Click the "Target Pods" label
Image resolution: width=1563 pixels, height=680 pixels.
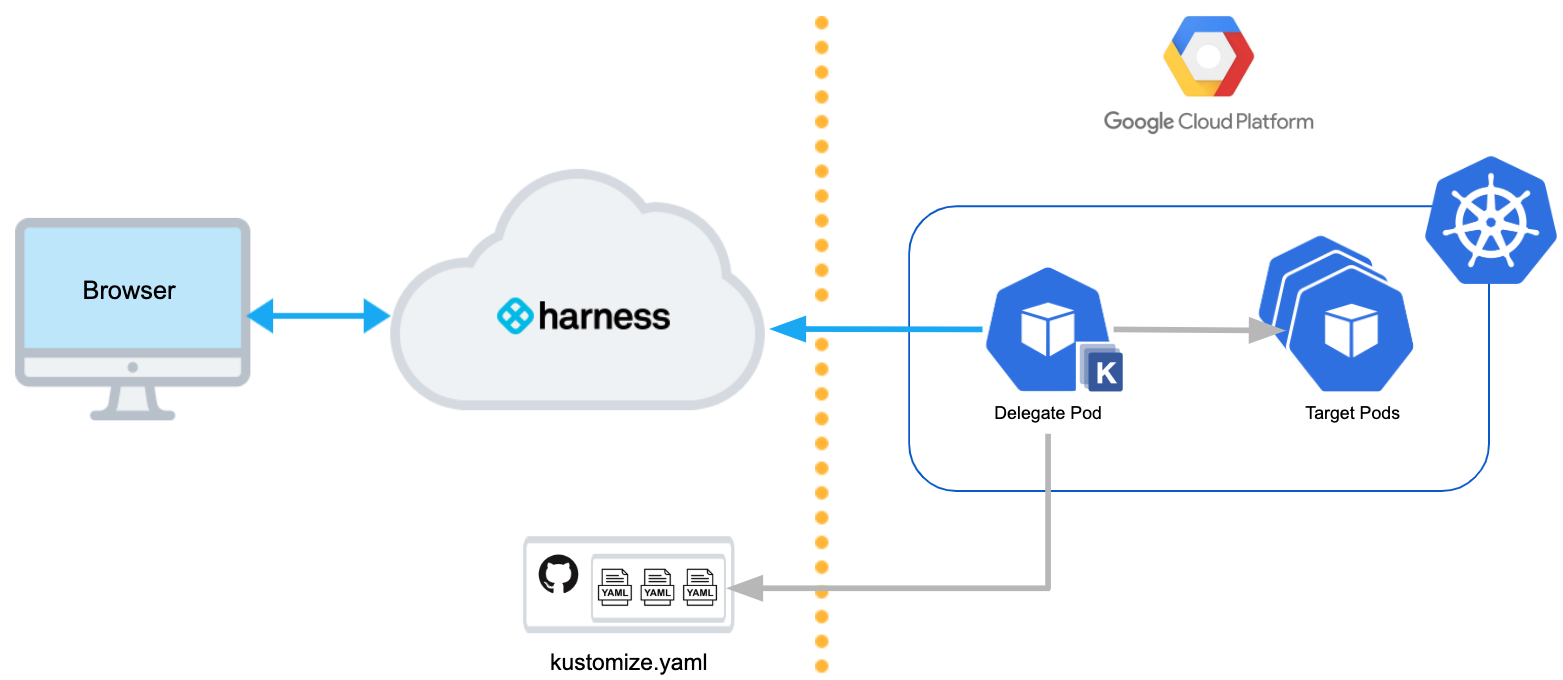(x=1352, y=412)
